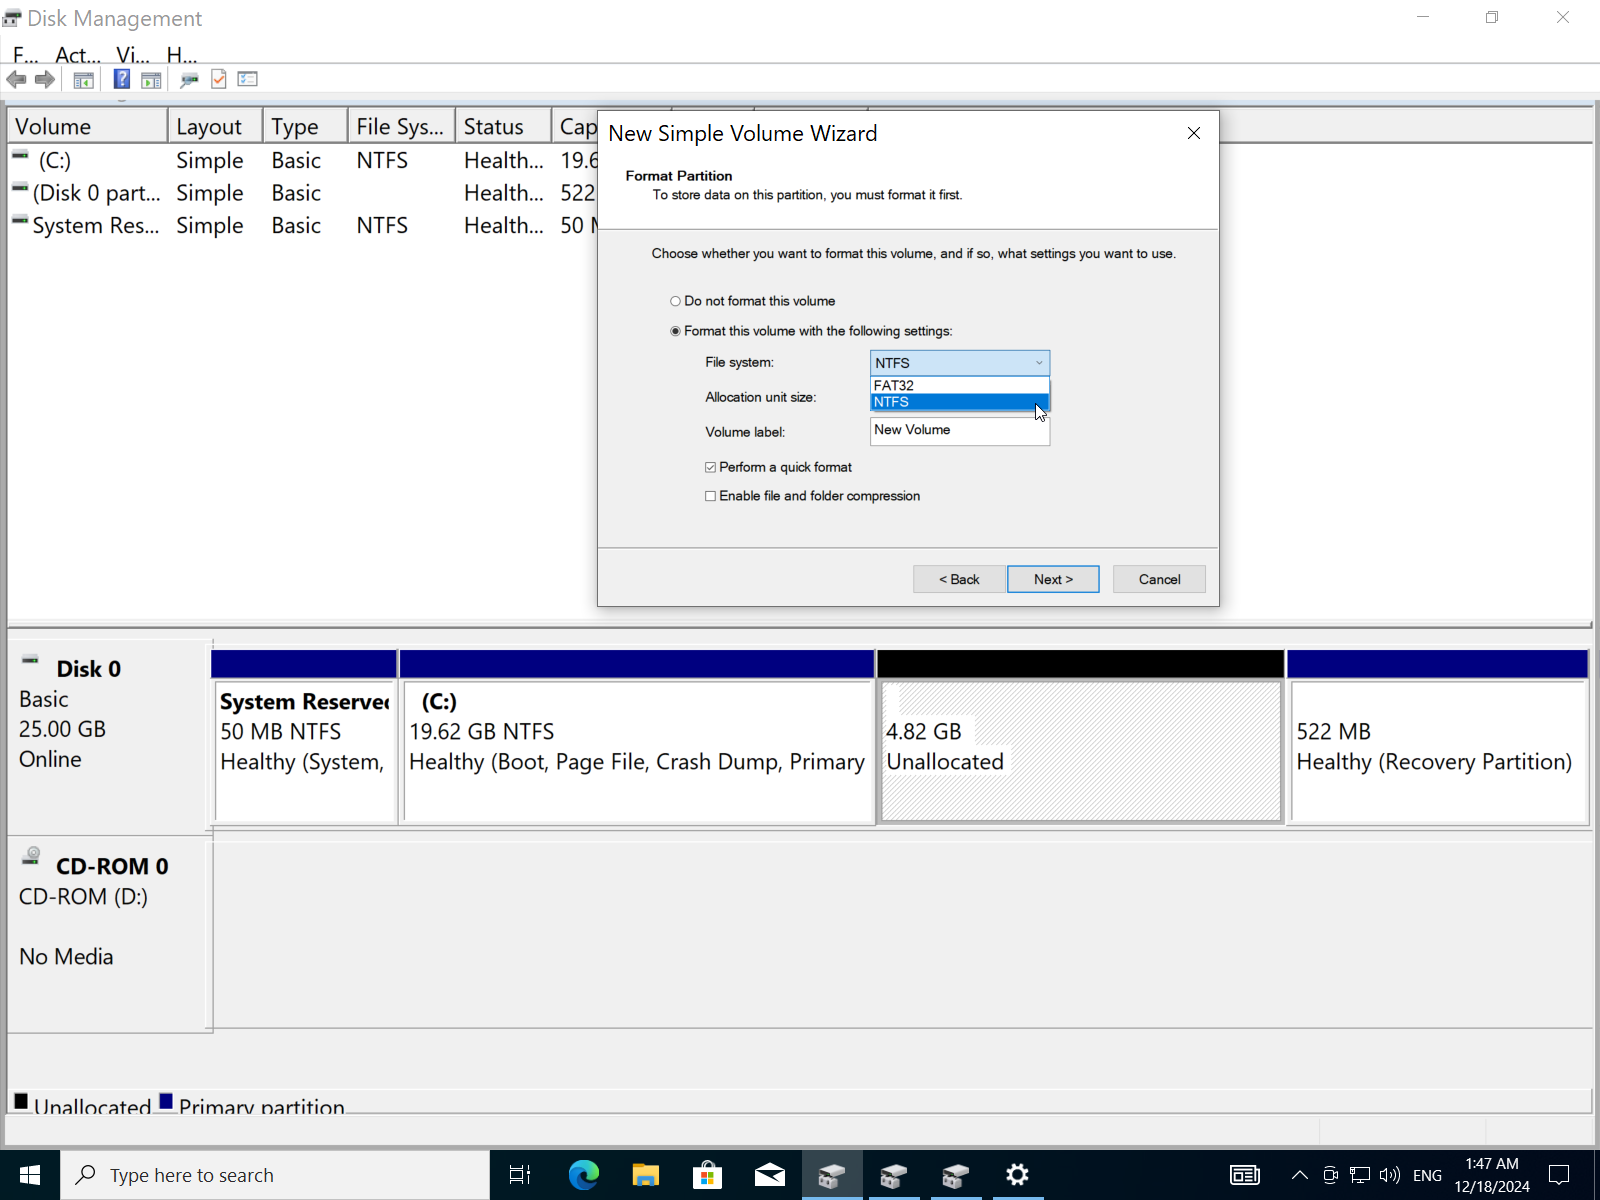This screenshot has height=1200, width=1600.
Task: Open the View menu
Action: (132, 55)
